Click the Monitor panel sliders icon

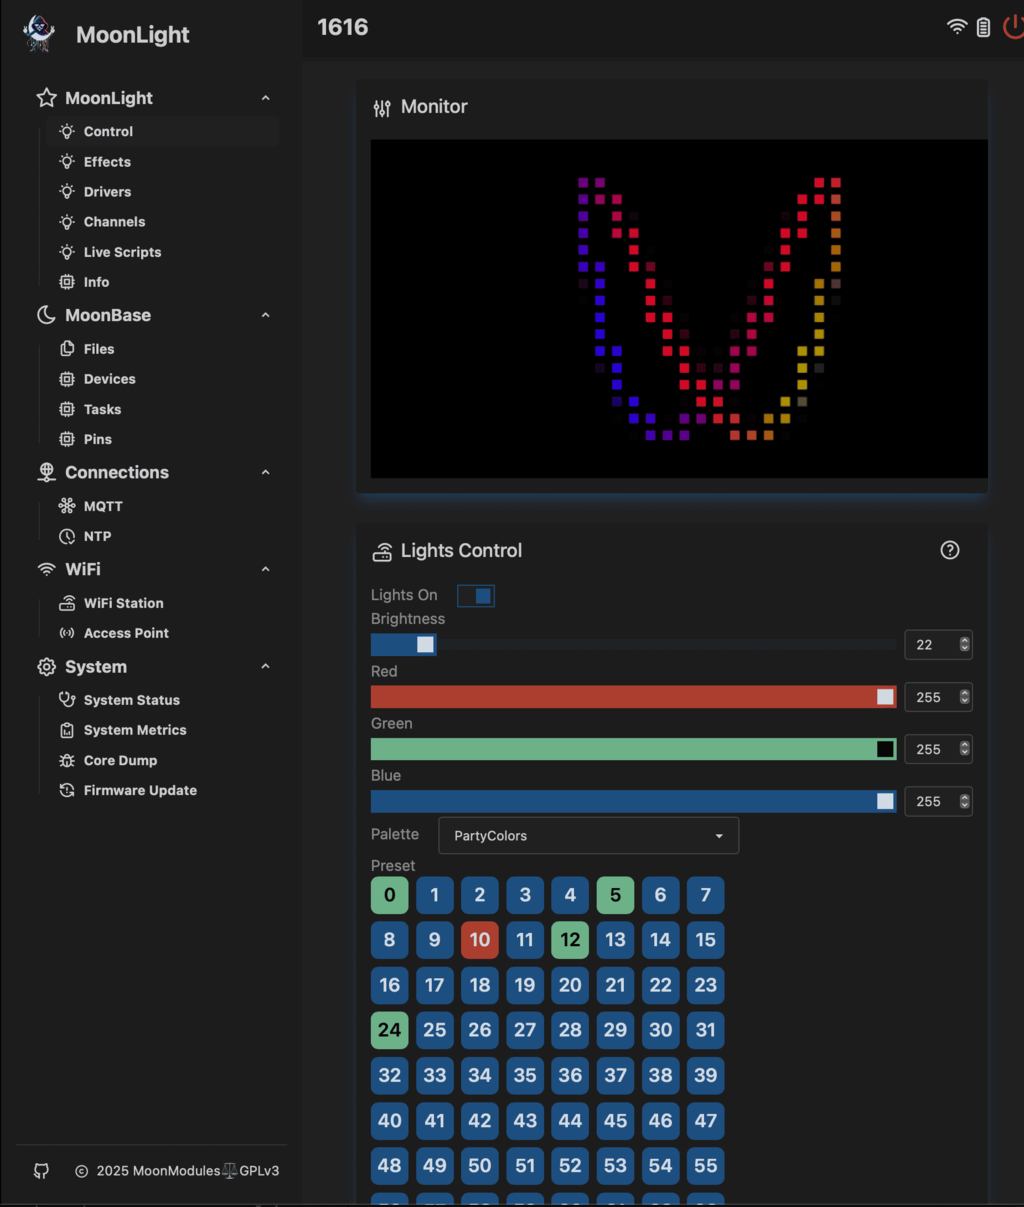tap(382, 108)
